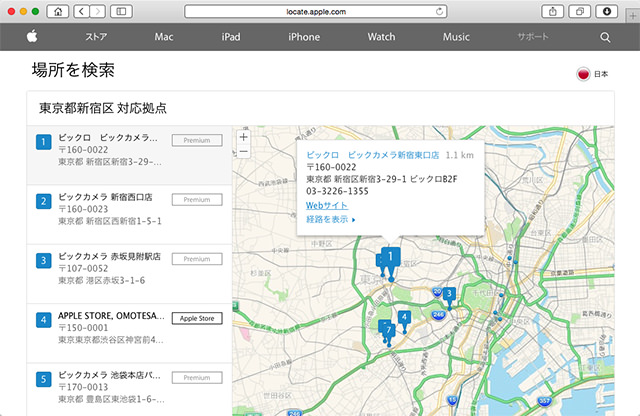Viewport: 640px width, 416px height.
Task: Open the Downloads button
Action: (607, 11)
